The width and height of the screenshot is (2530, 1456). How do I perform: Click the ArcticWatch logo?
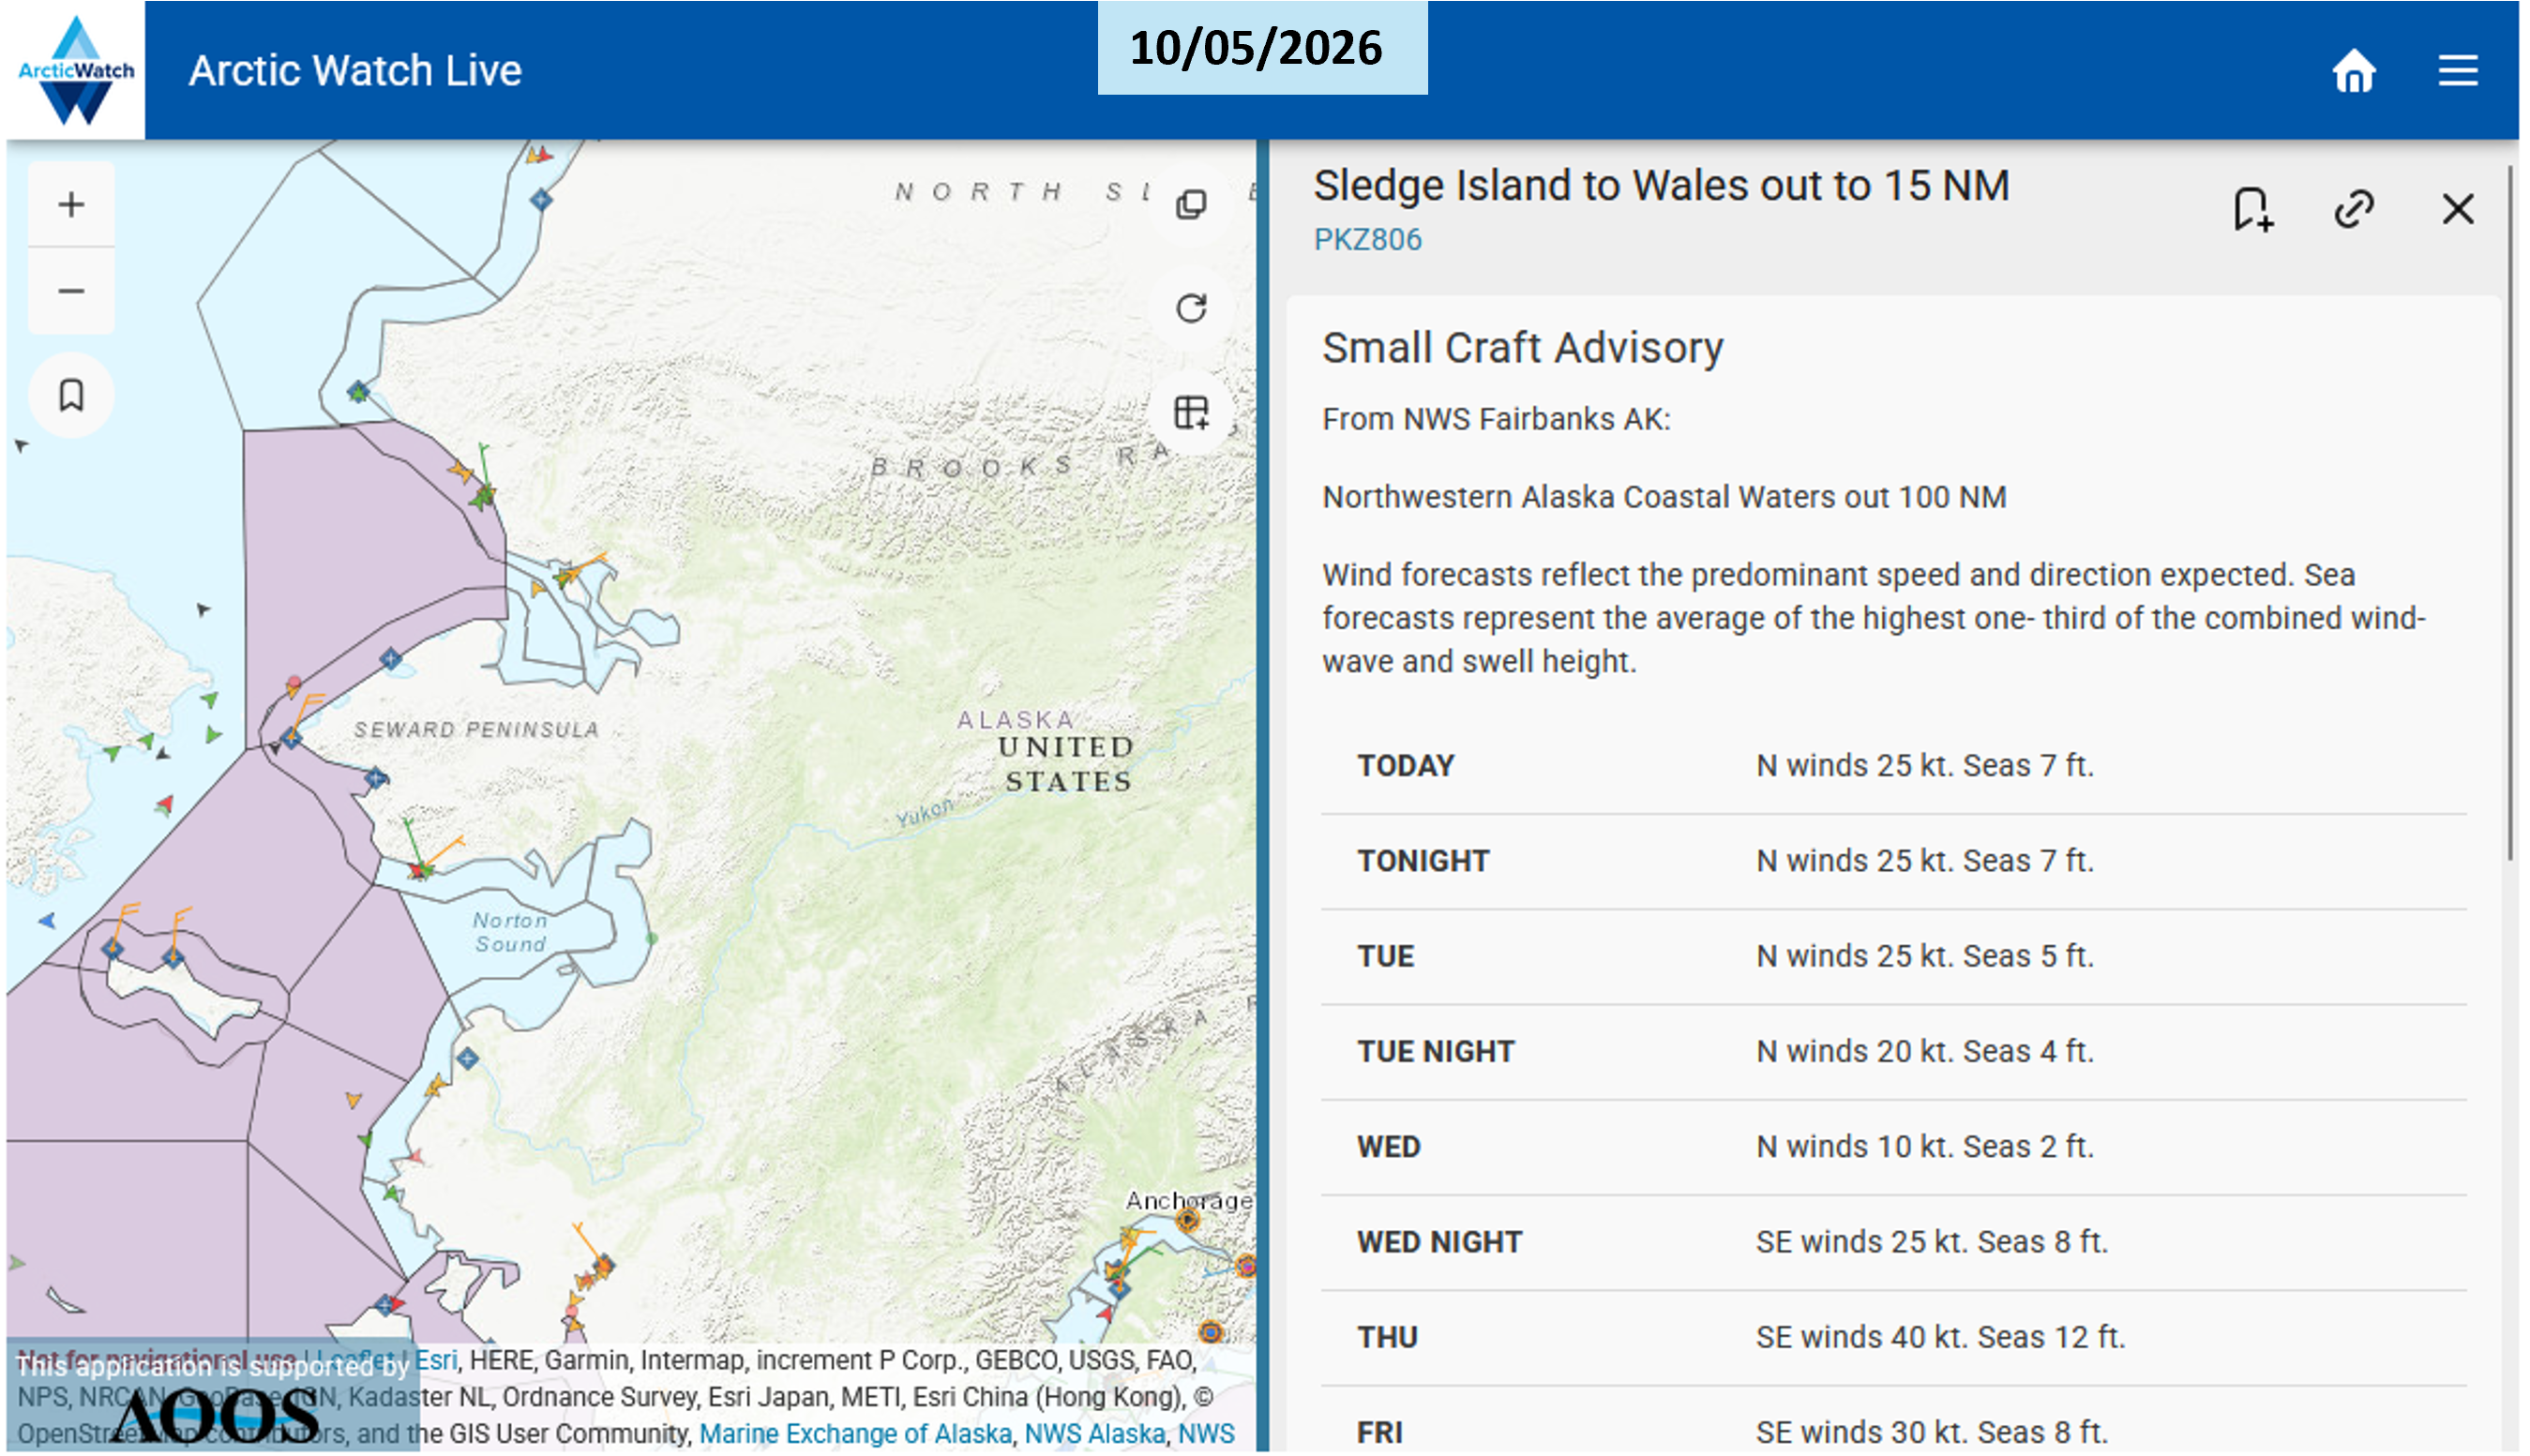click(76, 70)
